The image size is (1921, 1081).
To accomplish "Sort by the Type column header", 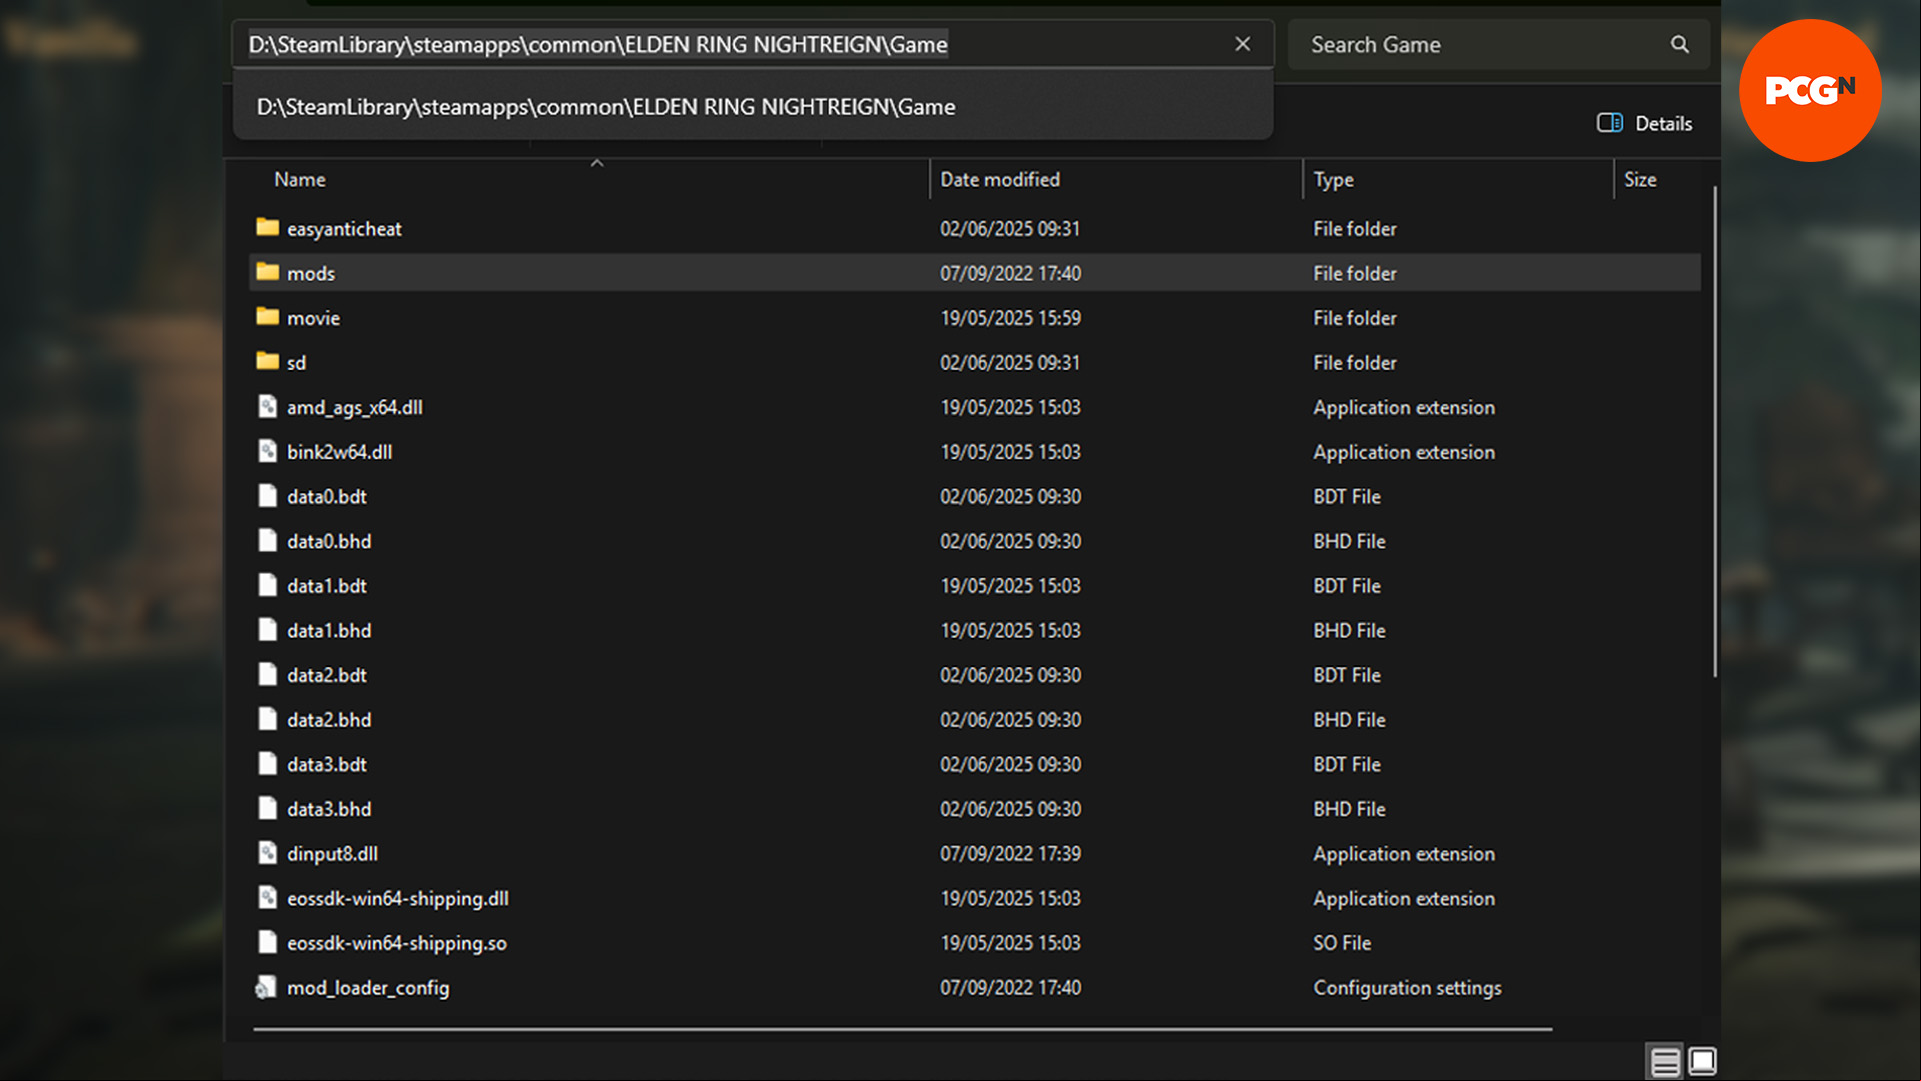I will 1333,179.
